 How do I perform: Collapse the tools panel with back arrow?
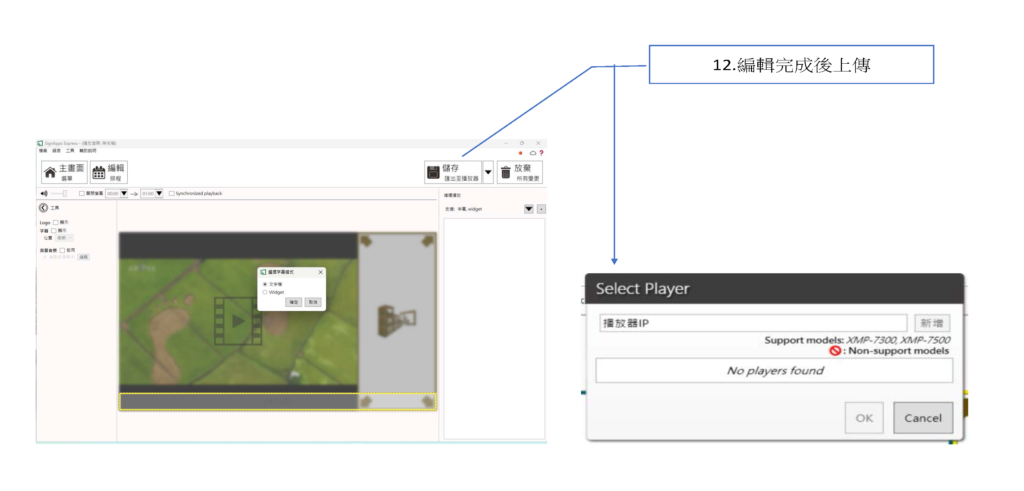point(43,208)
